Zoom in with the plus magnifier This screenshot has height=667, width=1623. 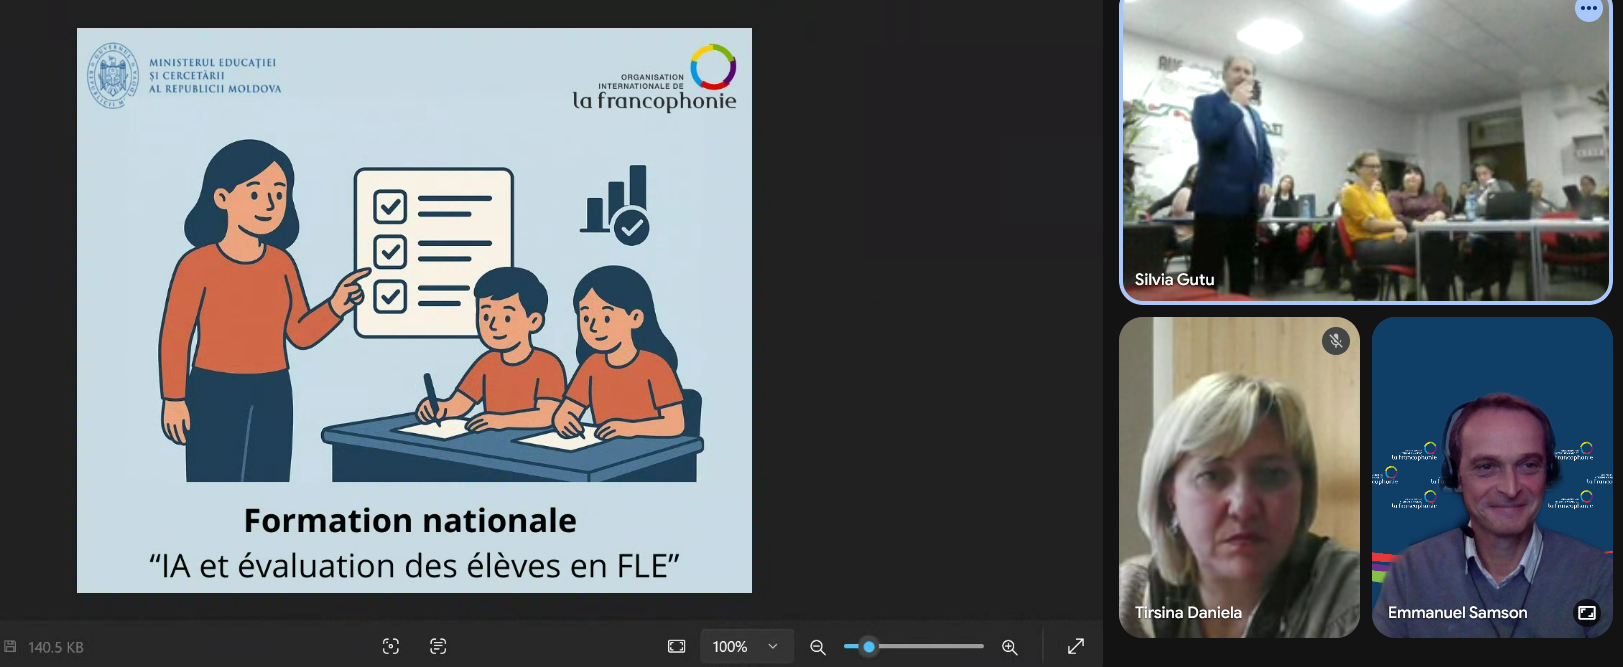[1010, 647]
